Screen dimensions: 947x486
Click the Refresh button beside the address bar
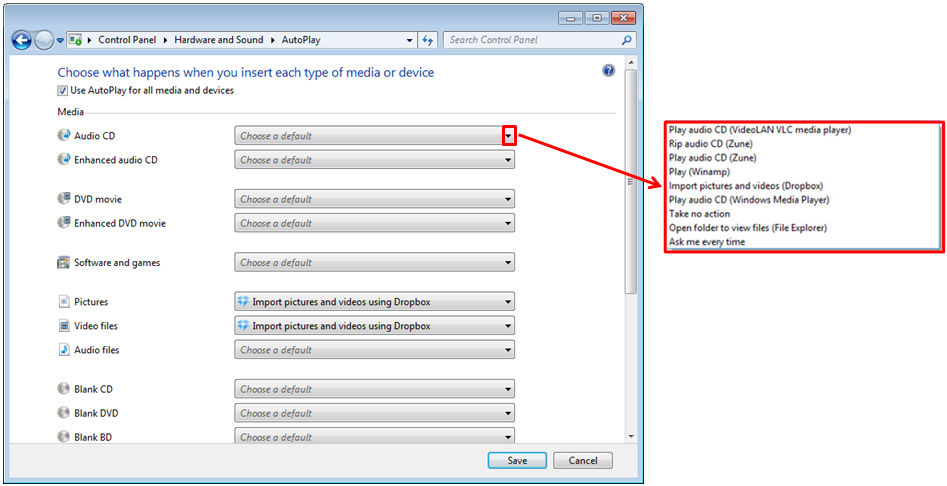[x=428, y=40]
